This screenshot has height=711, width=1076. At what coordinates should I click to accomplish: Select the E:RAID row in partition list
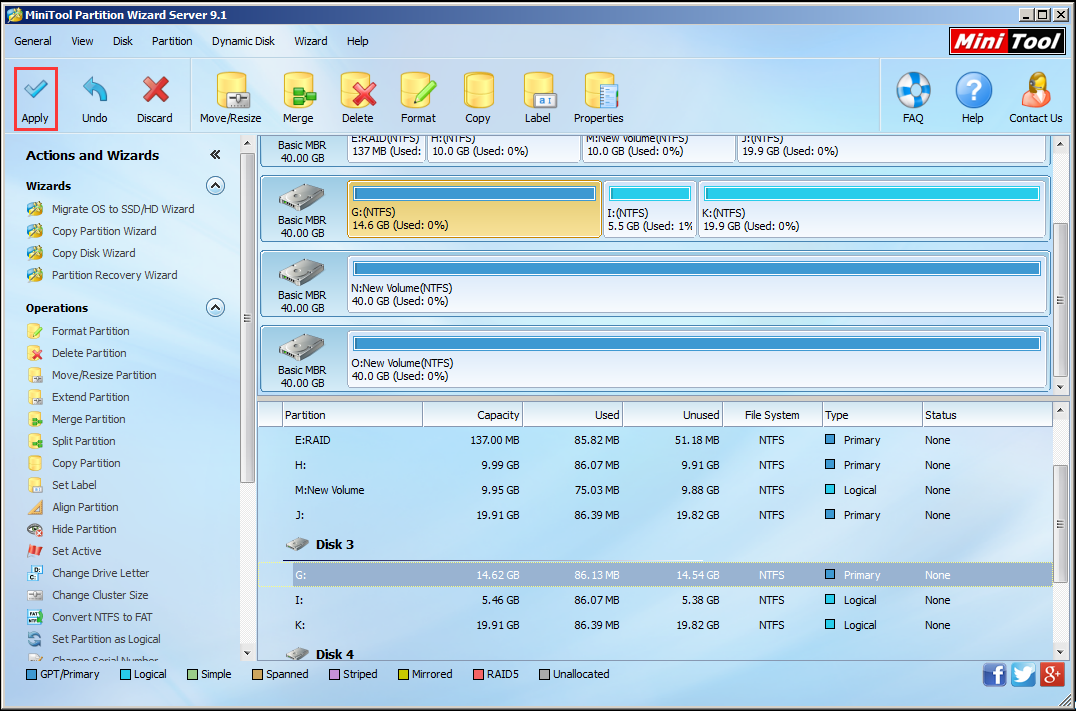pos(655,440)
